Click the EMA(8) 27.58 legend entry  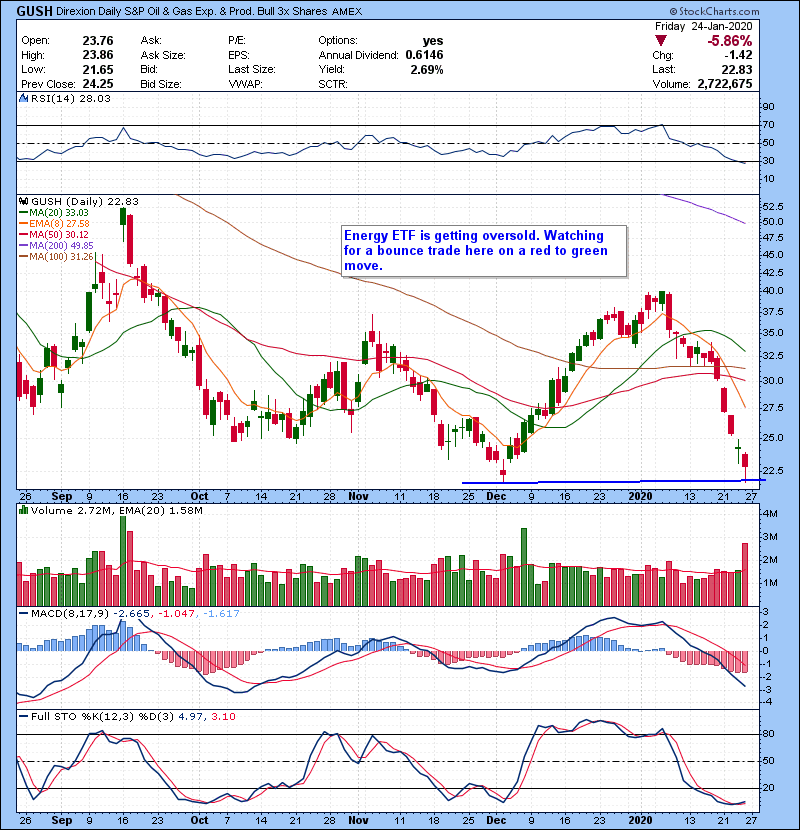tap(59, 224)
